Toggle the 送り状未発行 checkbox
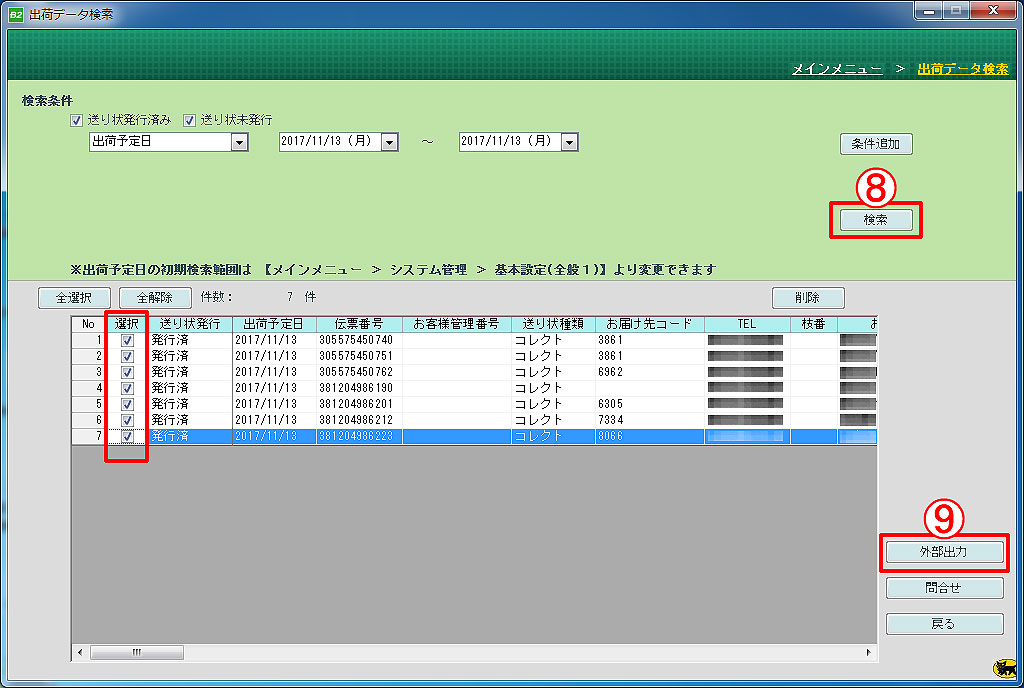 [x=189, y=120]
